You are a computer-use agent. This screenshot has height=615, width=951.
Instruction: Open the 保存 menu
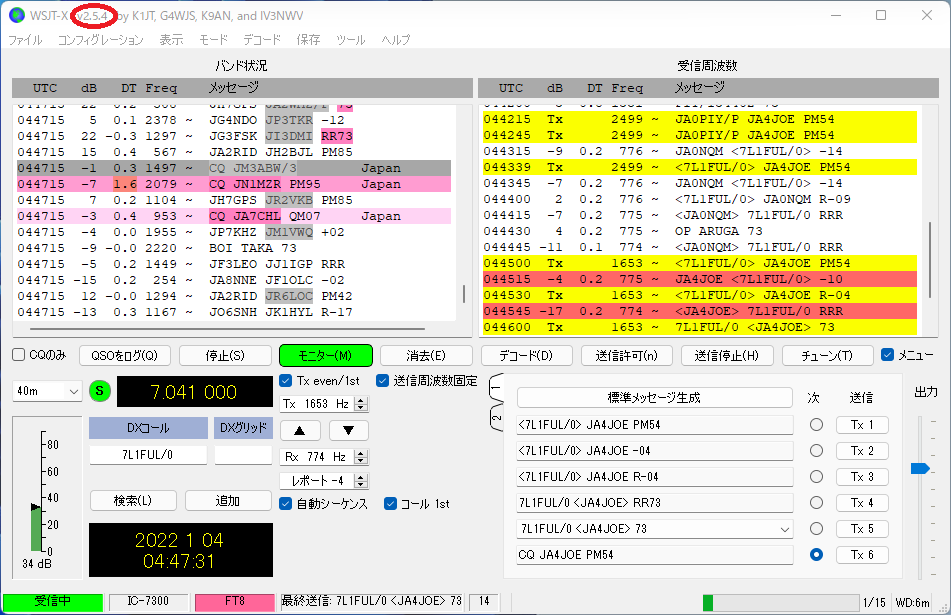point(308,40)
